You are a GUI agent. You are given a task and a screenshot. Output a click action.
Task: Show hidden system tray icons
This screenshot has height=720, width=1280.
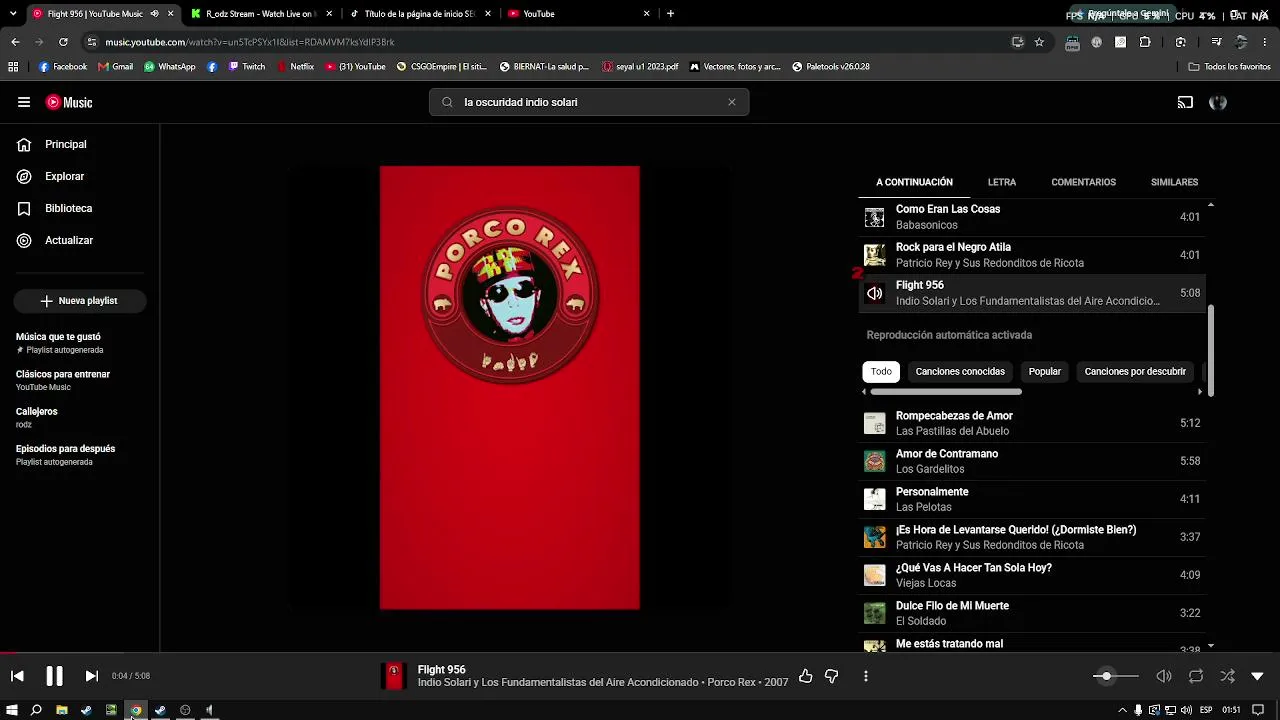click(x=1122, y=710)
